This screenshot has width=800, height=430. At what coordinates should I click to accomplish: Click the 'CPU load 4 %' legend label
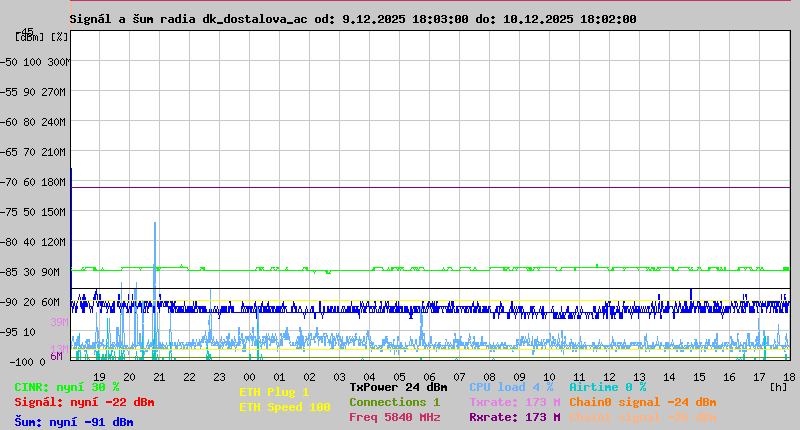pyautogui.click(x=511, y=387)
